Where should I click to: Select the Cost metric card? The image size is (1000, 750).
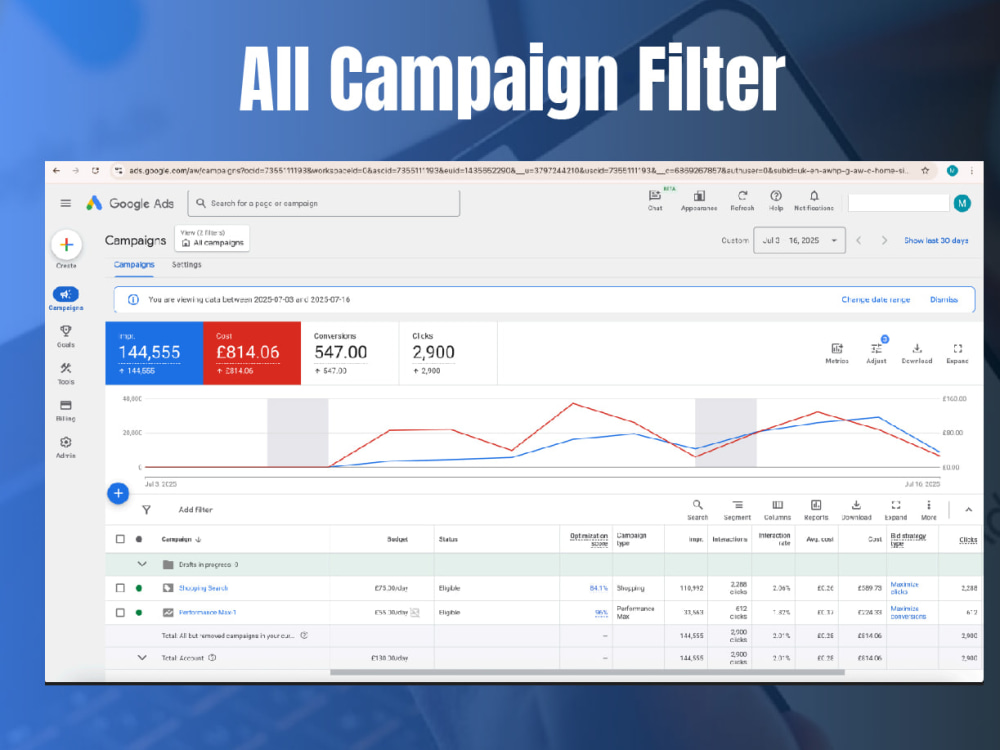[x=252, y=353]
